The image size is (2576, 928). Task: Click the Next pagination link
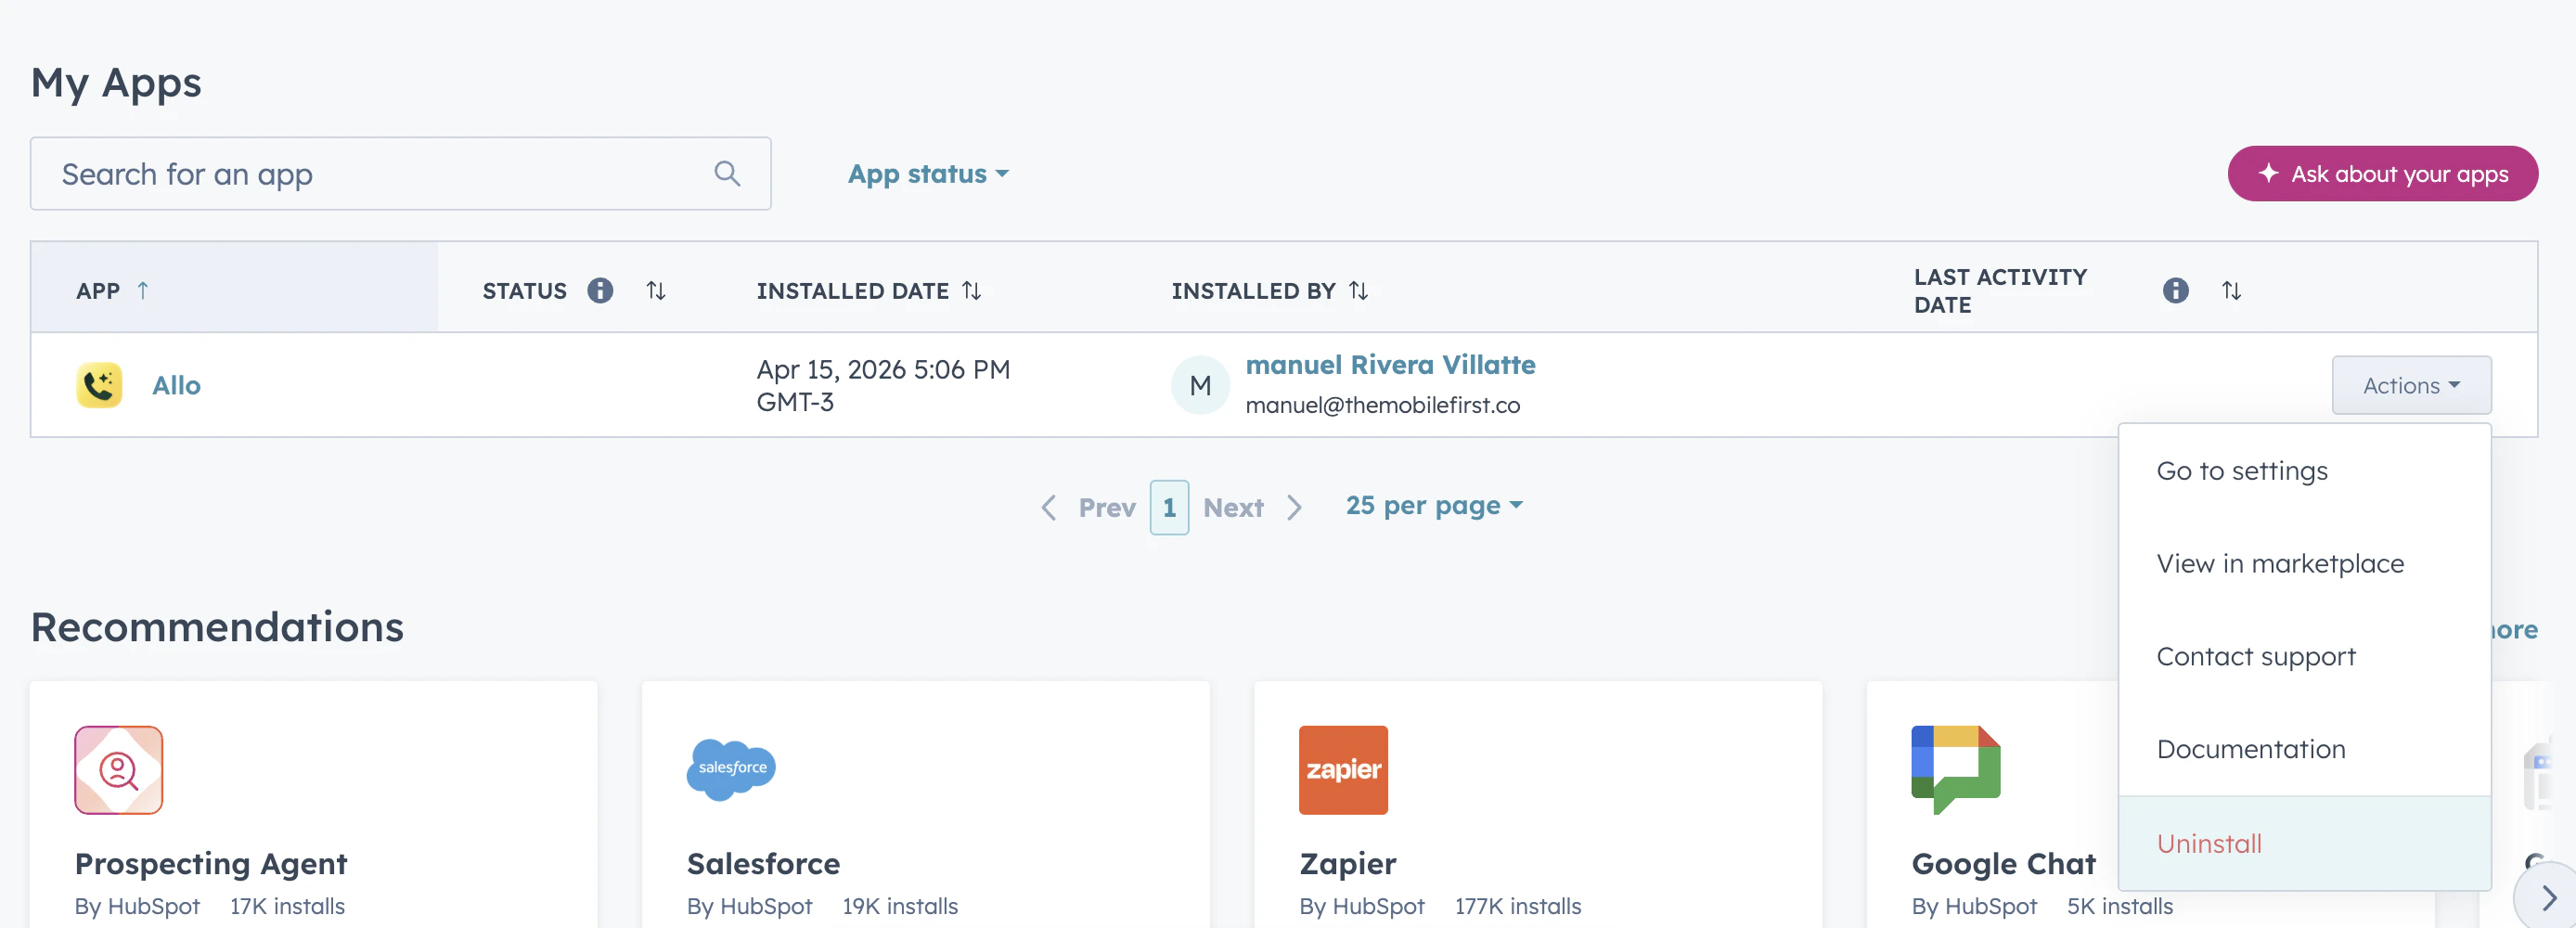pyautogui.click(x=1233, y=508)
